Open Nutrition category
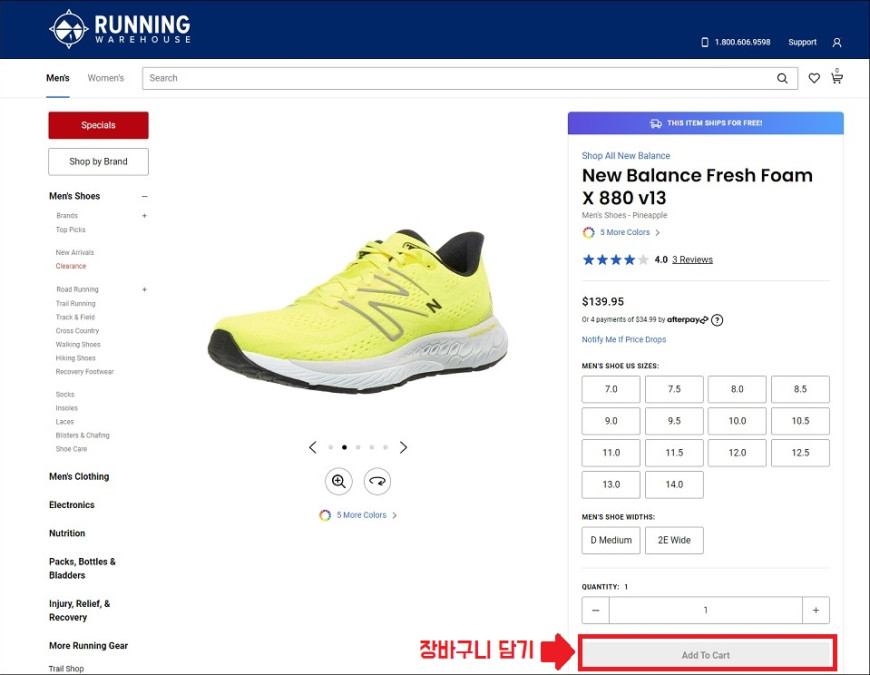The width and height of the screenshot is (870, 675). 67,533
